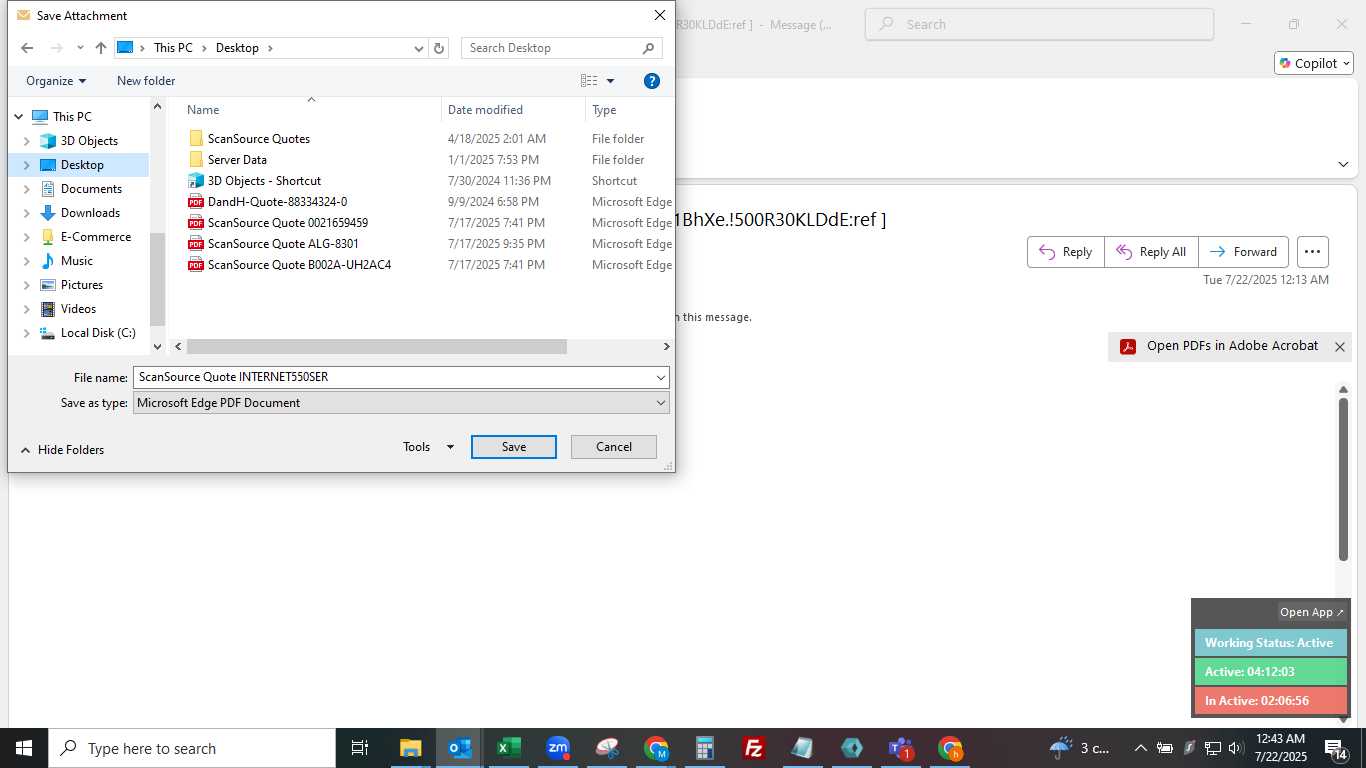Expand the Outlook message header chevron
The image size is (1366, 768).
[1343, 164]
